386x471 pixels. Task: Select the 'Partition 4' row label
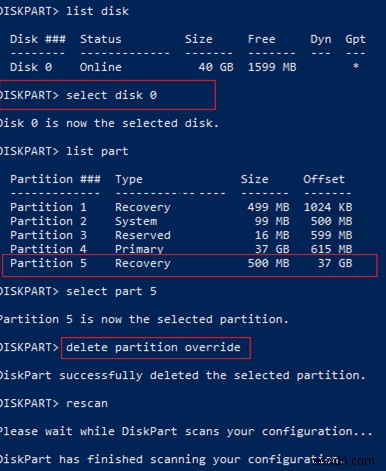click(48, 249)
